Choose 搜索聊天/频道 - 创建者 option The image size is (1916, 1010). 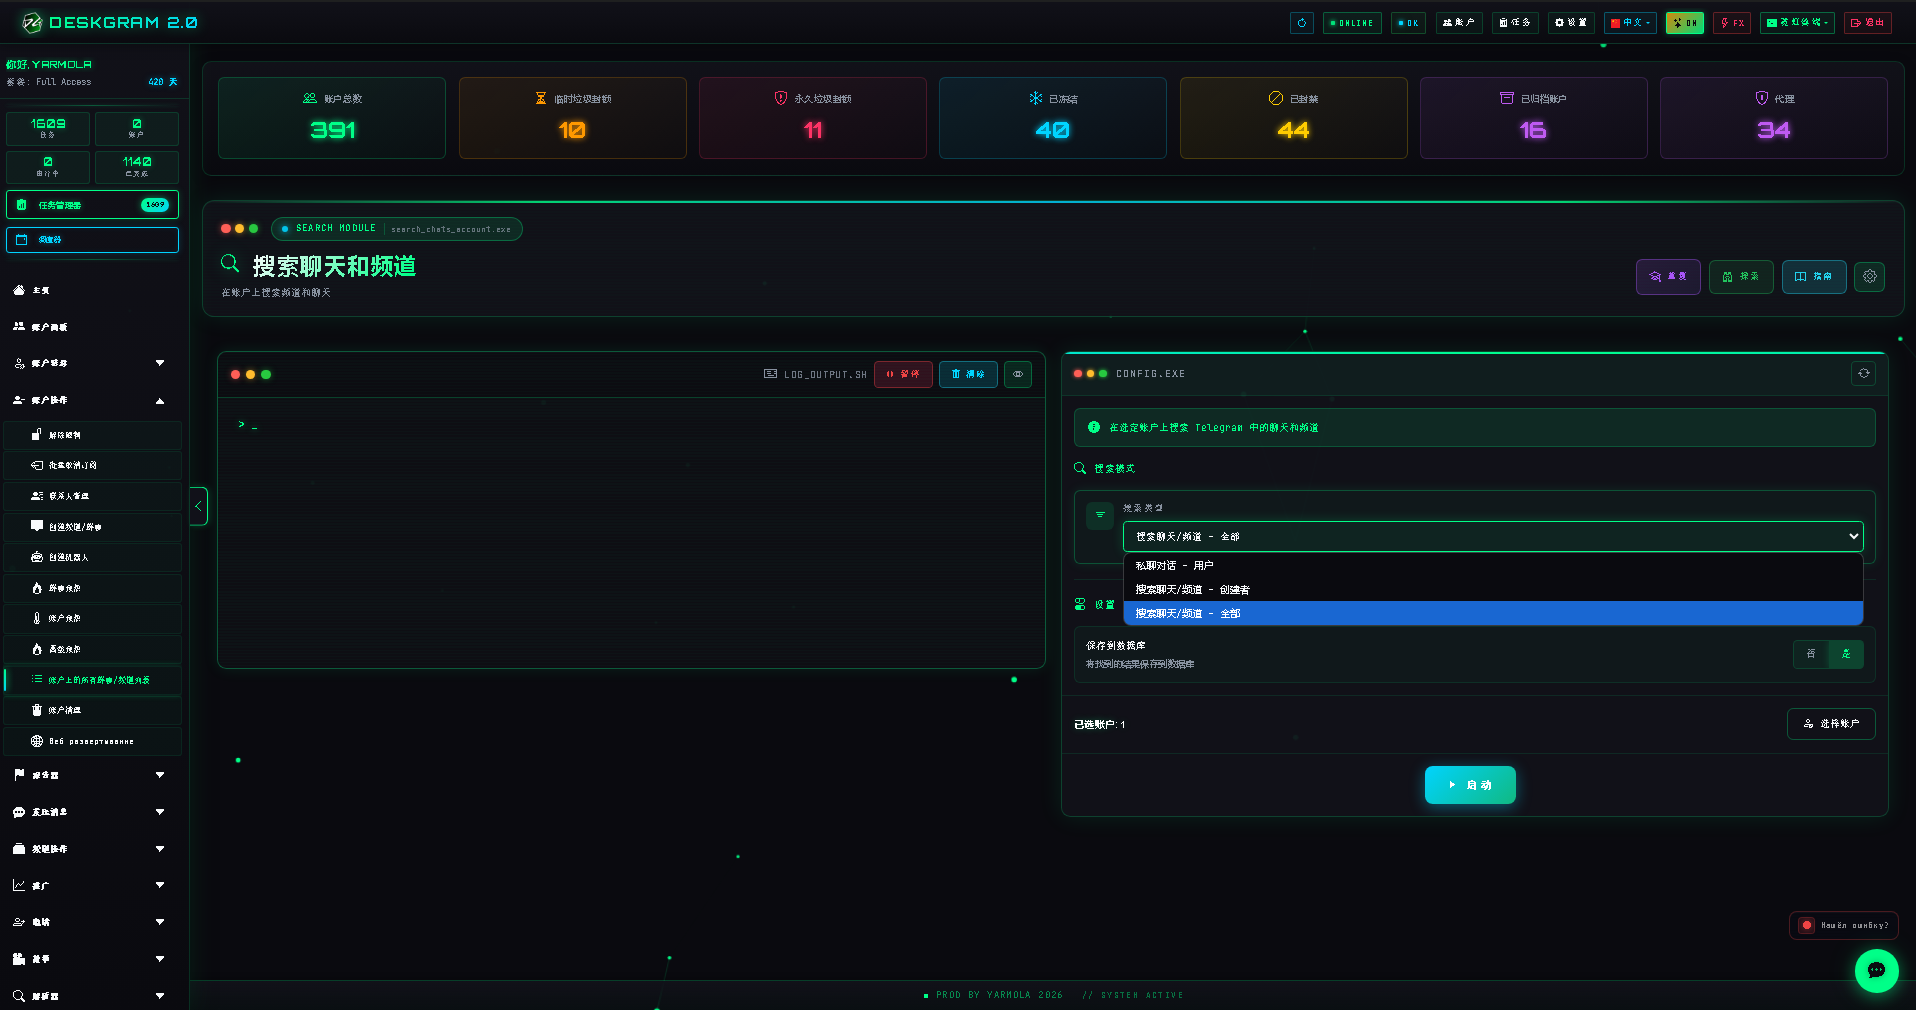tap(1493, 590)
